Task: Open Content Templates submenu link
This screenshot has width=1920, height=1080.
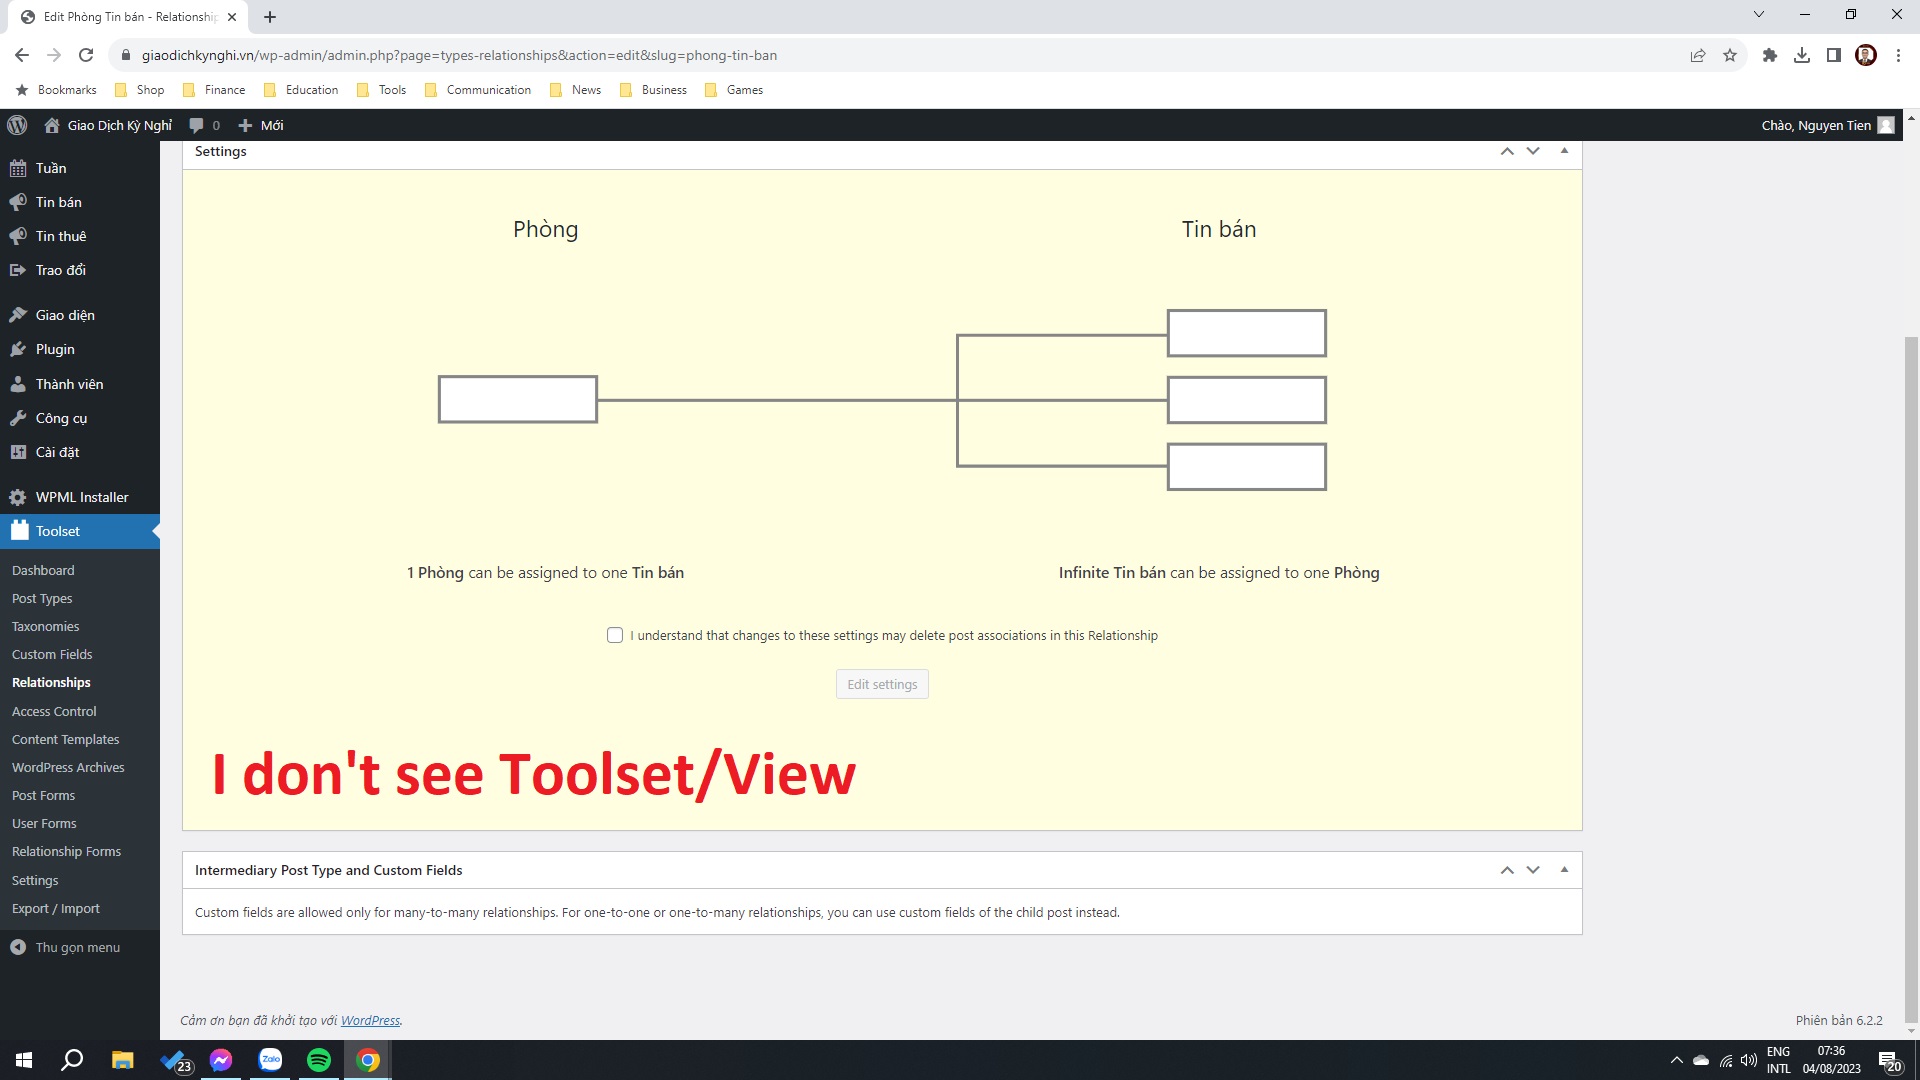Action: pos(66,739)
